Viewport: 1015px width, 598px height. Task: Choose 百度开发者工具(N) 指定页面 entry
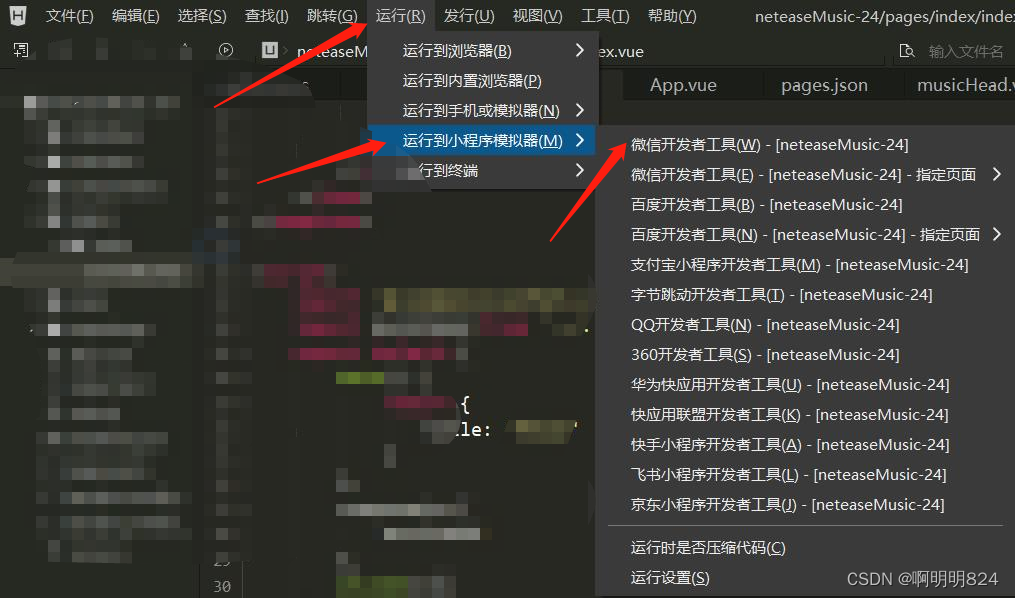pyautogui.click(x=805, y=234)
